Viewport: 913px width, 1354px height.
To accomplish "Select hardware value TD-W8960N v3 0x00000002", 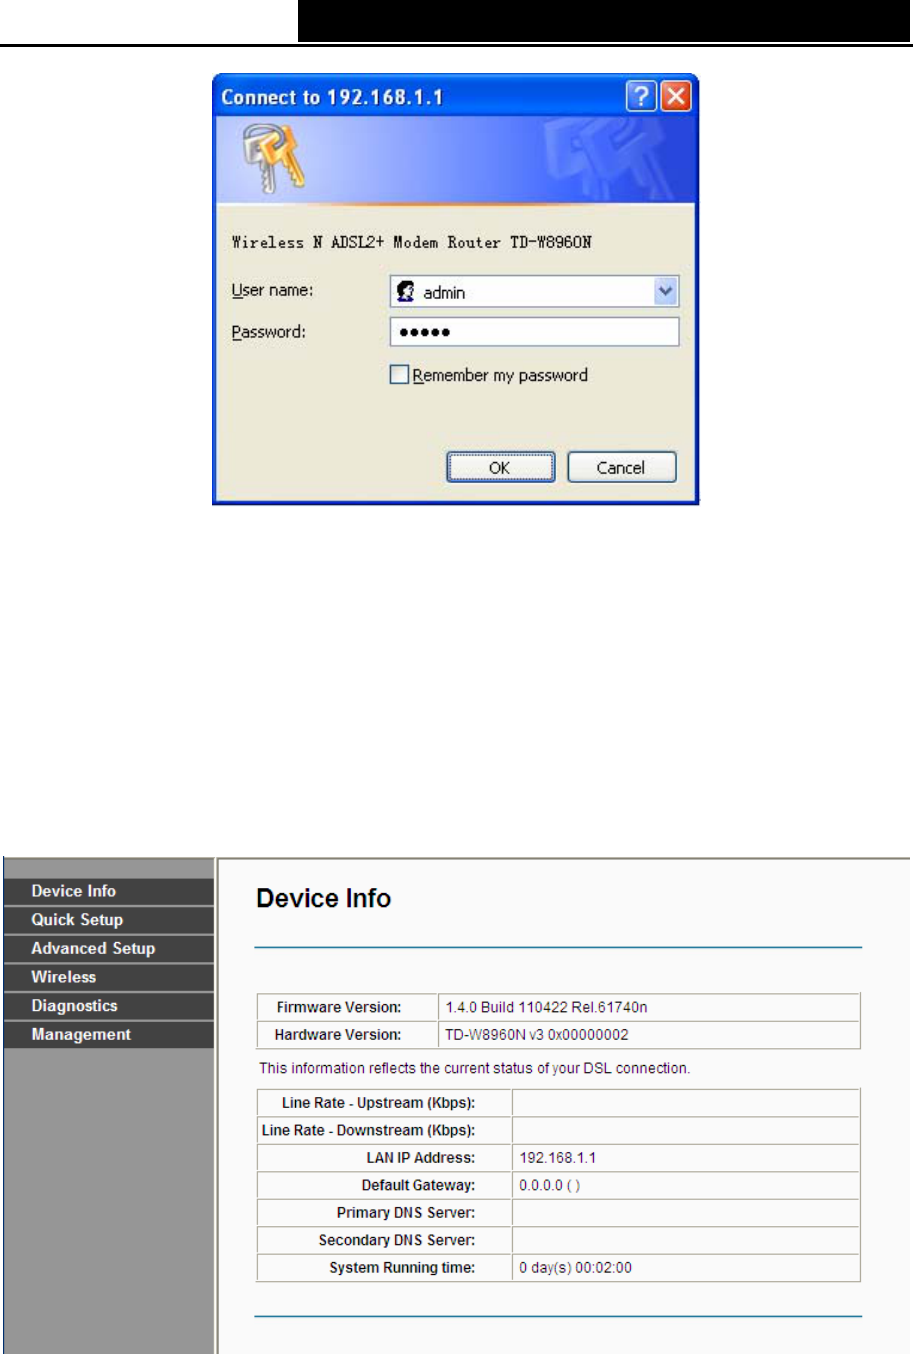I will pos(537,1035).
